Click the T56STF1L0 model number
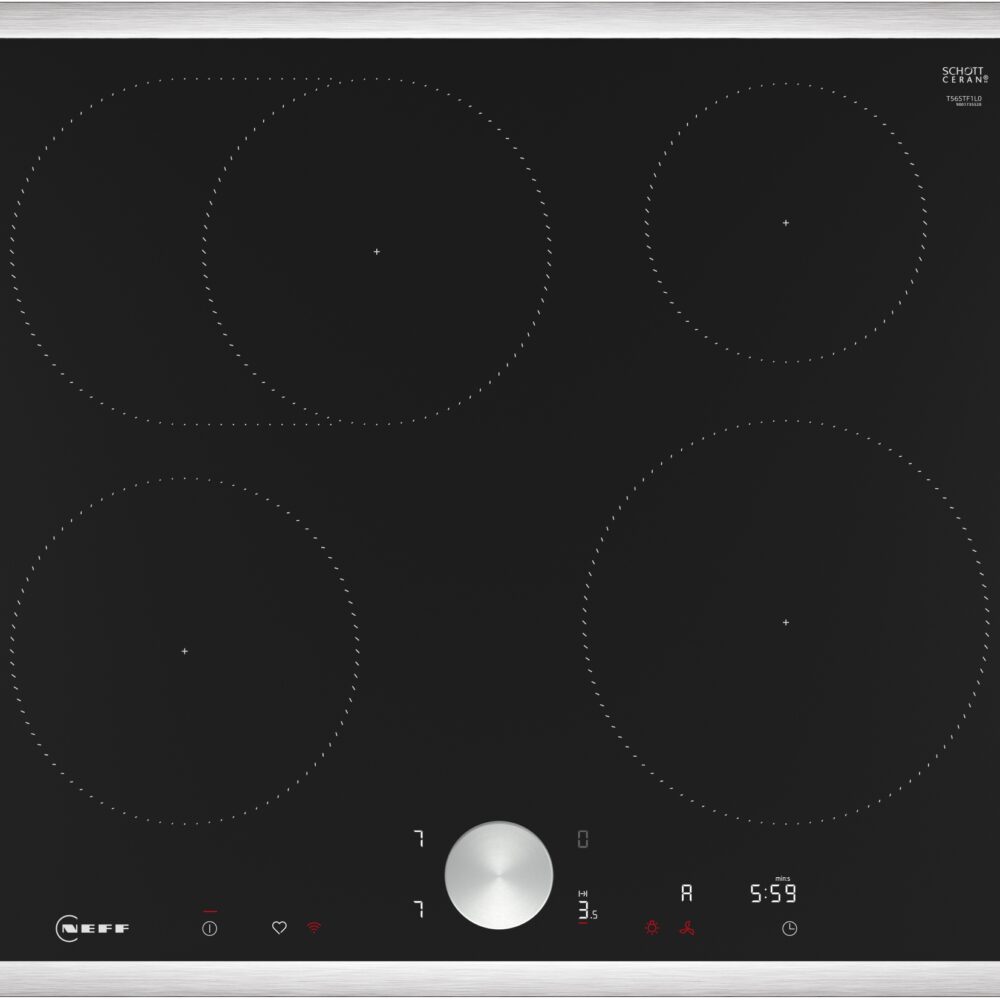Image resolution: width=1000 pixels, height=1000 pixels. tap(963, 99)
